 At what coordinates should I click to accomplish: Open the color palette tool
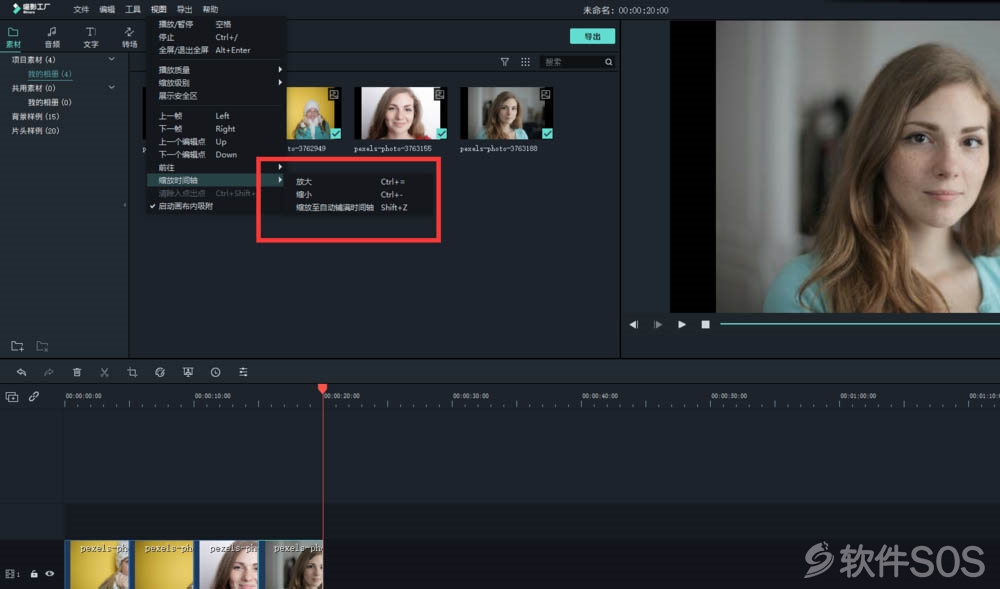[x=160, y=372]
